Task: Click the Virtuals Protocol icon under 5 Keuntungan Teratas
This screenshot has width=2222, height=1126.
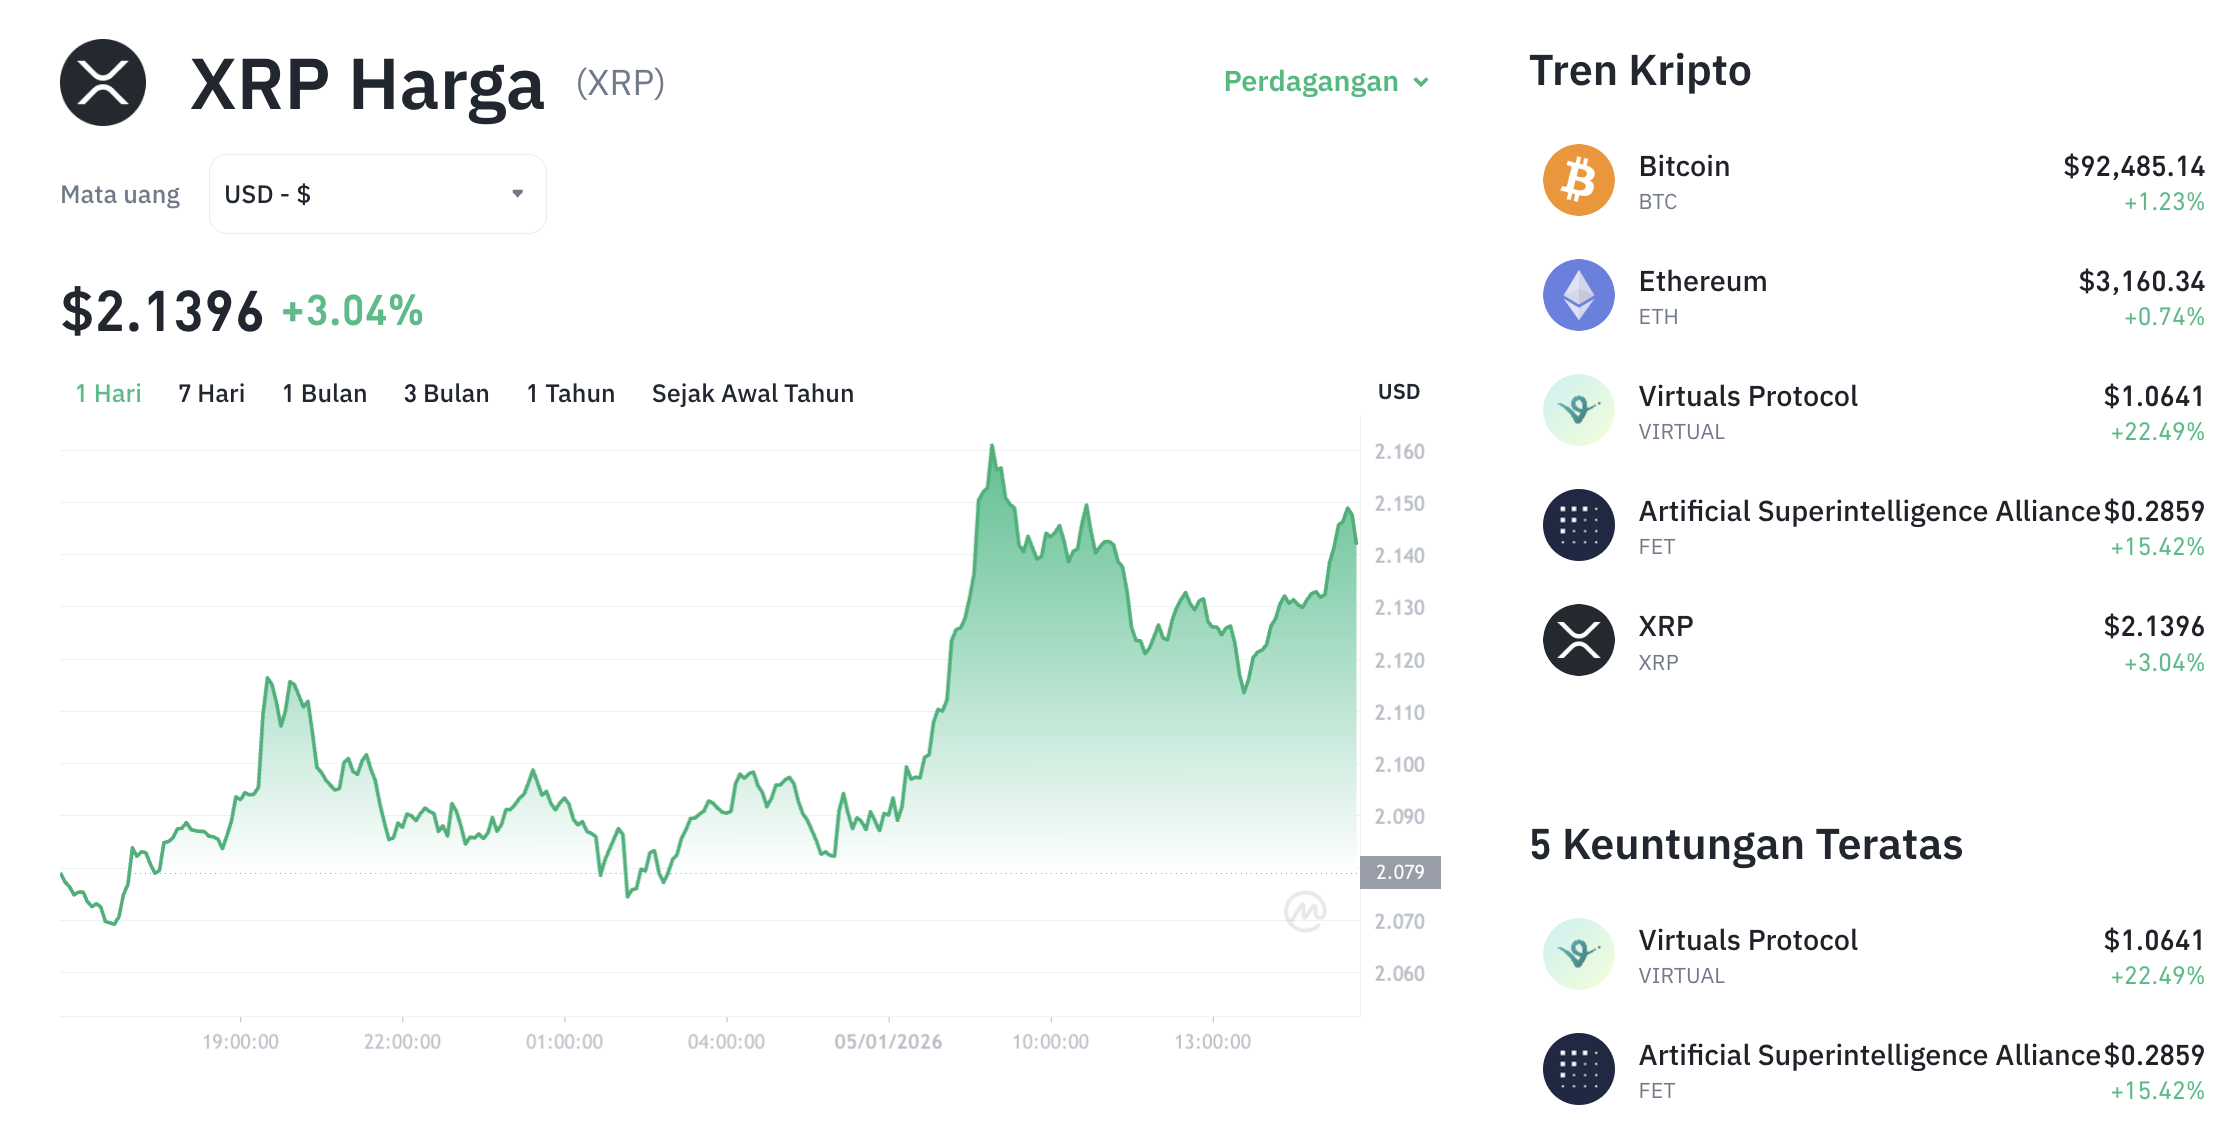Action: point(1579,953)
